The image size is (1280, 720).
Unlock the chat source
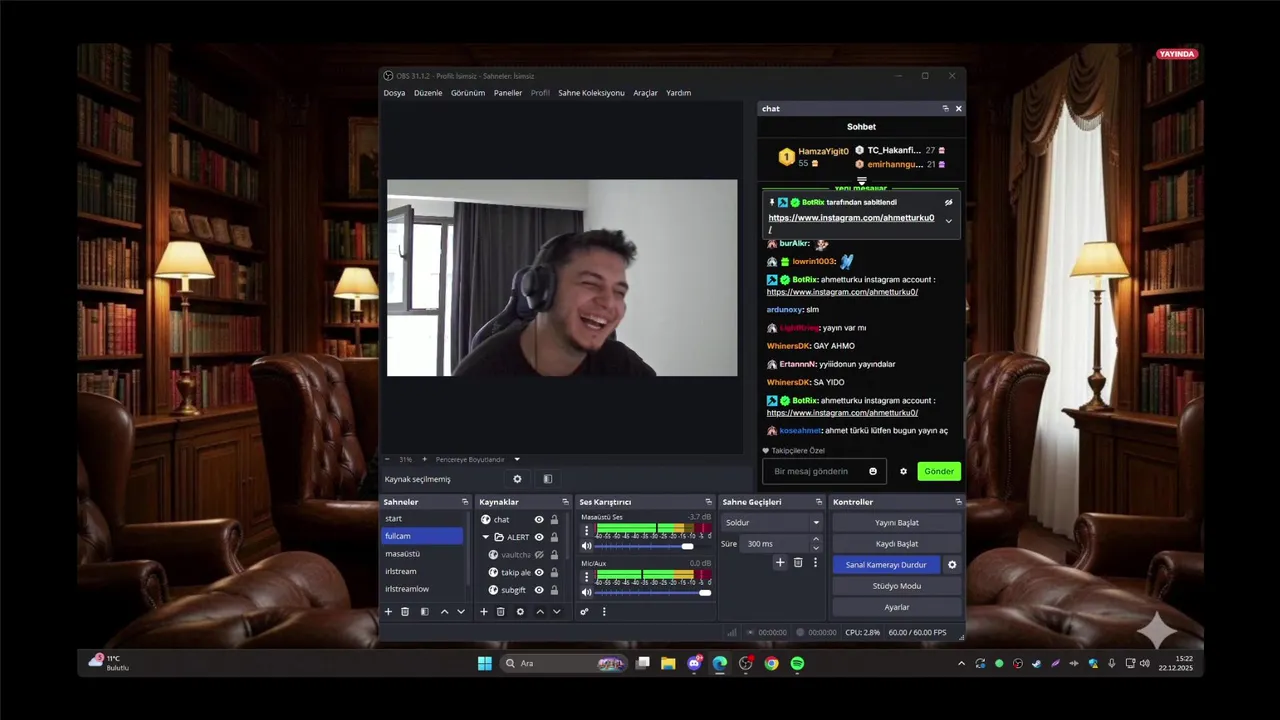coord(554,519)
